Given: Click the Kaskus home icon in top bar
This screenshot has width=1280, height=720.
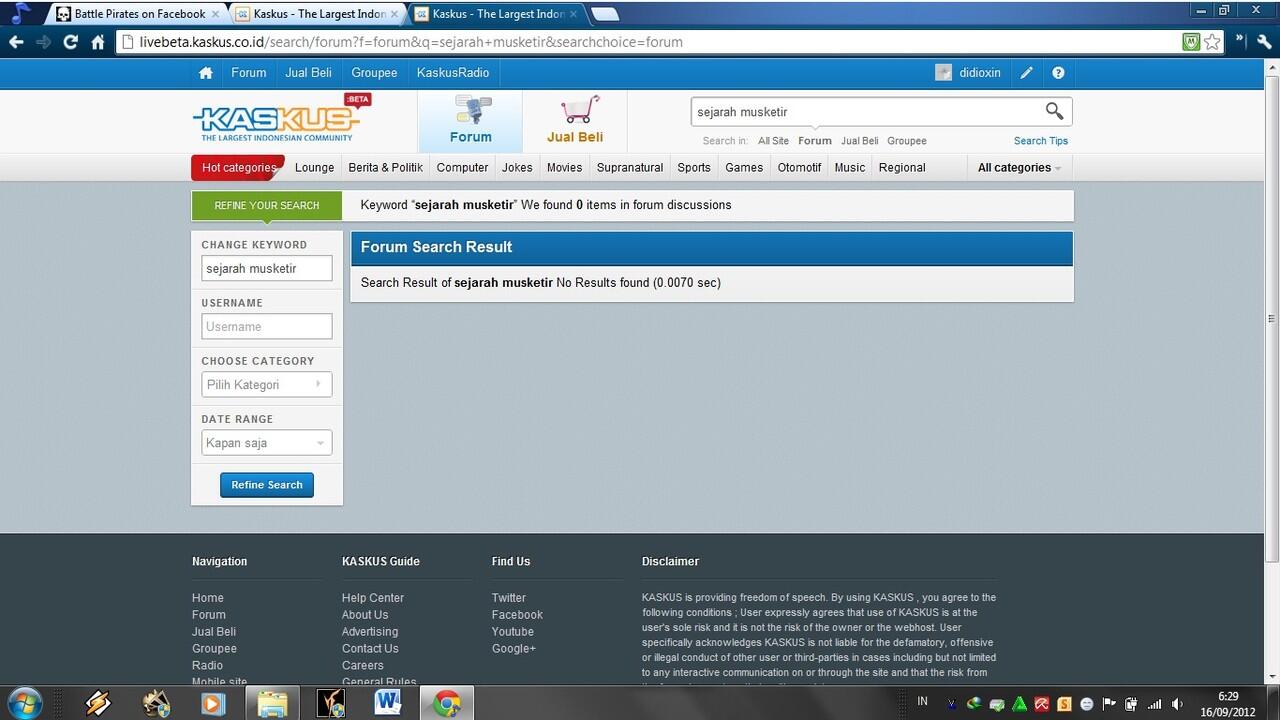Looking at the screenshot, I should point(205,73).
